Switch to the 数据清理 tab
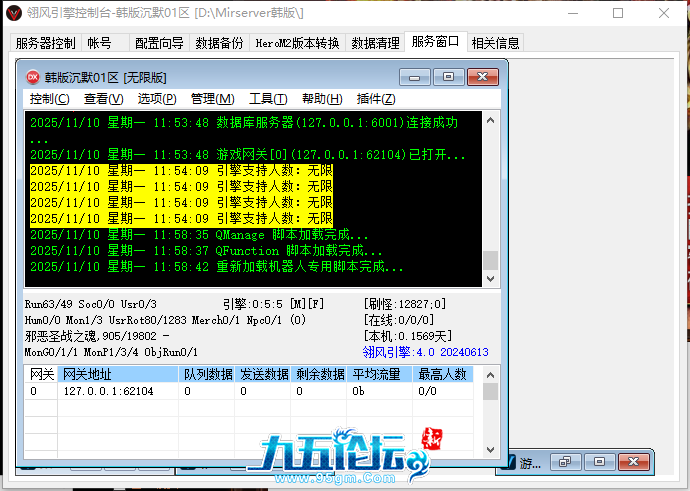Viewport: 690px width, 491px height. [376, 43]
